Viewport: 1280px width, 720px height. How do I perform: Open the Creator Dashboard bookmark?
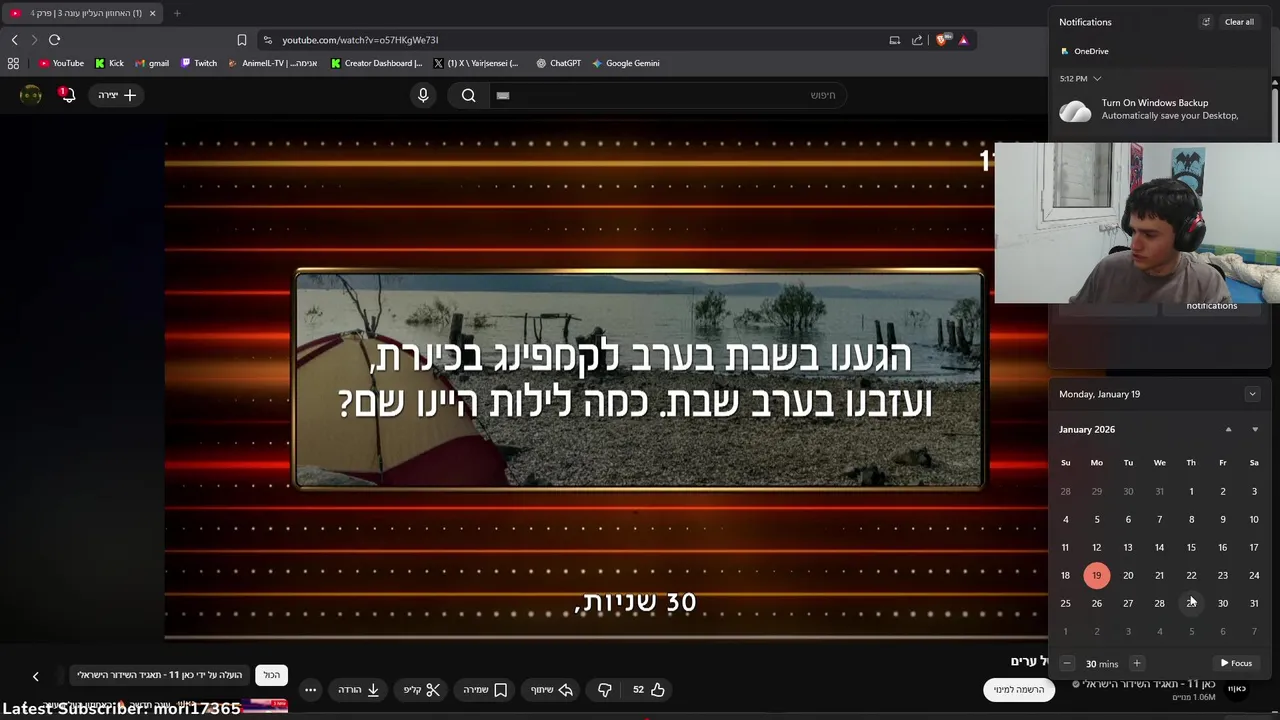(377, 63)
